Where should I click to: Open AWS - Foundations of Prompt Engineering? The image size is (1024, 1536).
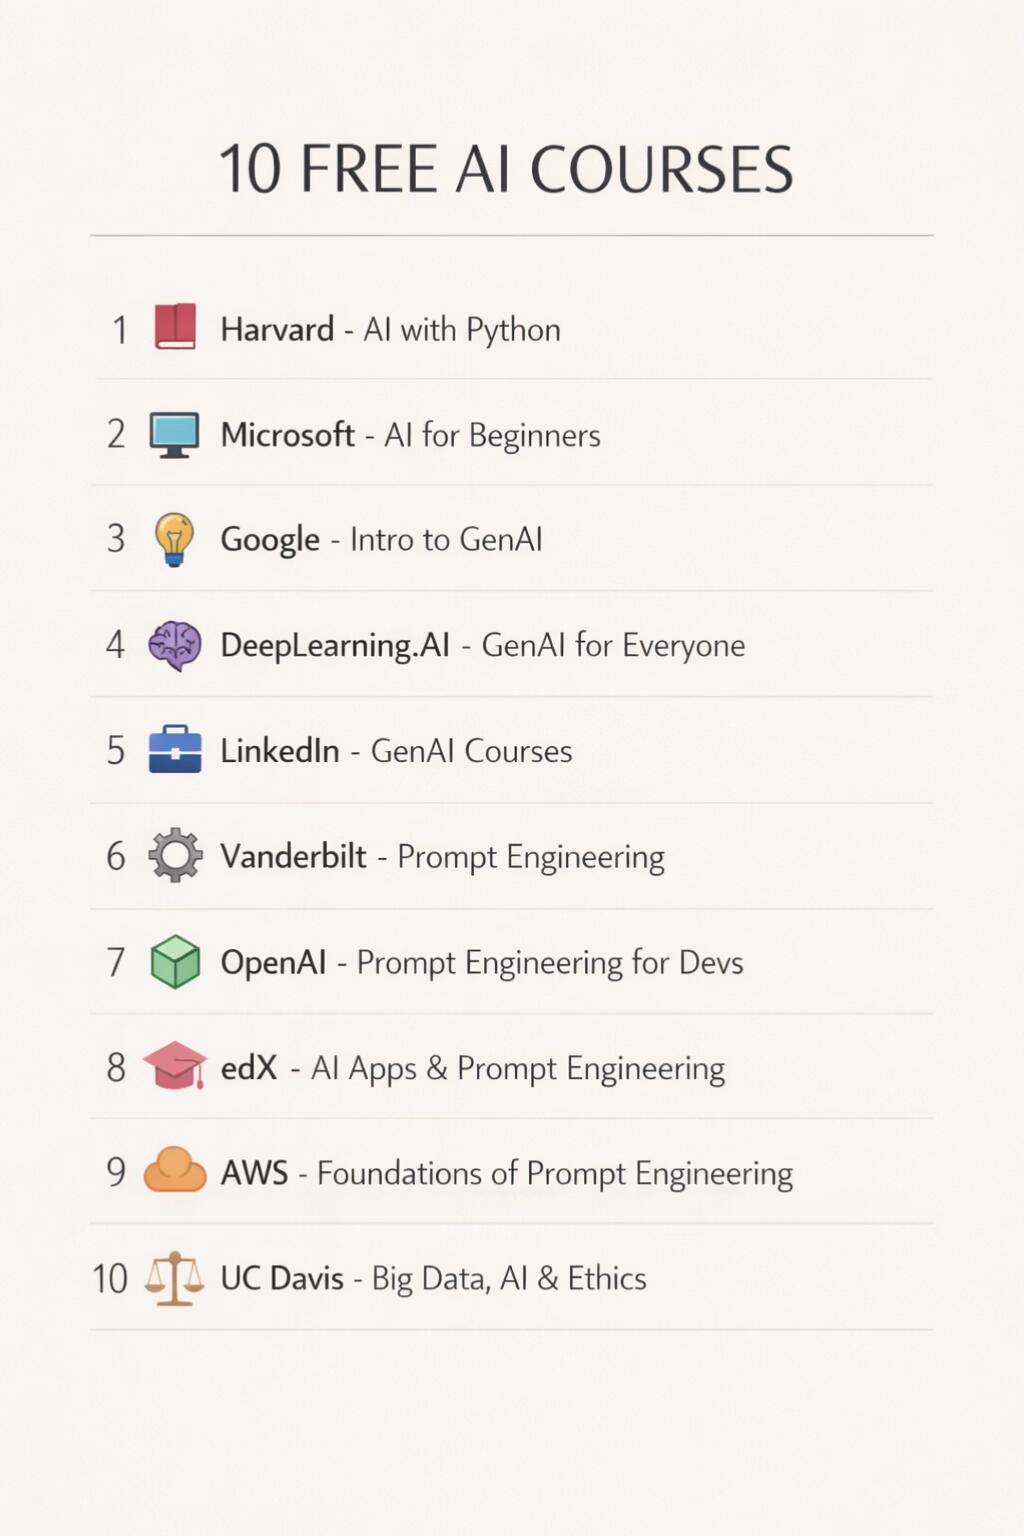tap(506, 1173)
